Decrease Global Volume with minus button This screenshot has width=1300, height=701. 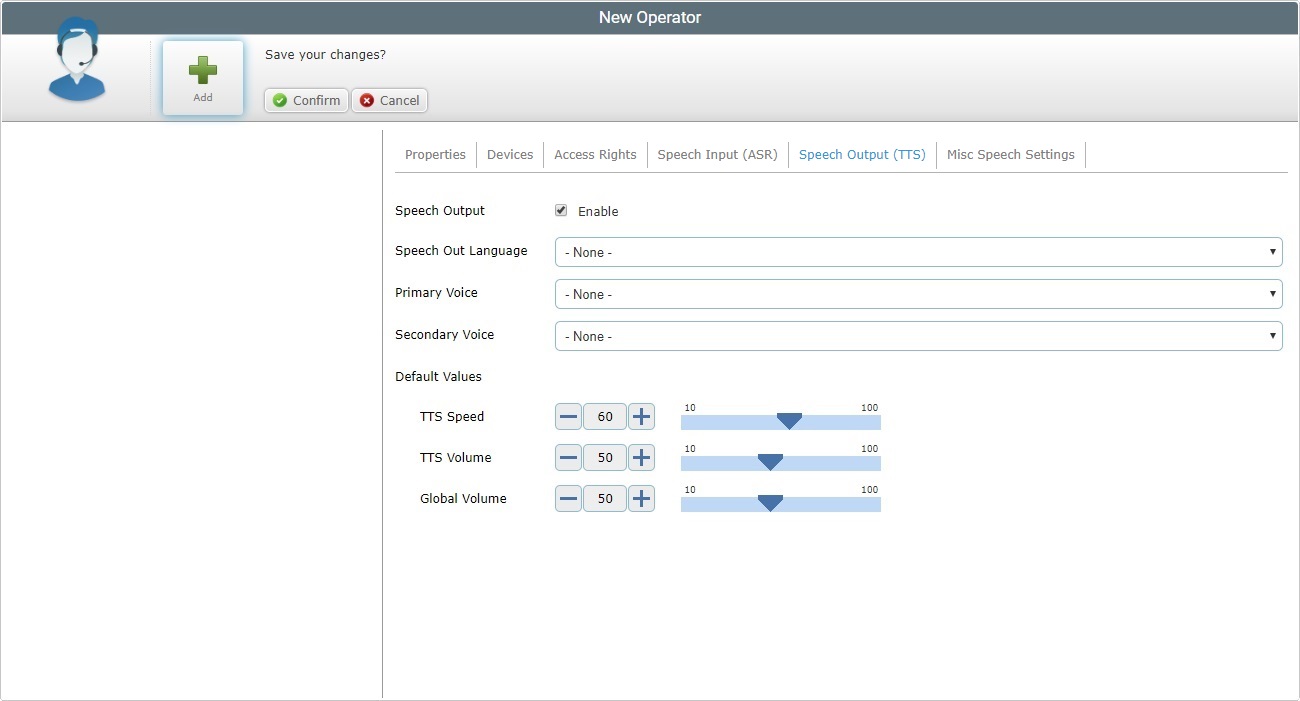tap(568, 499)
